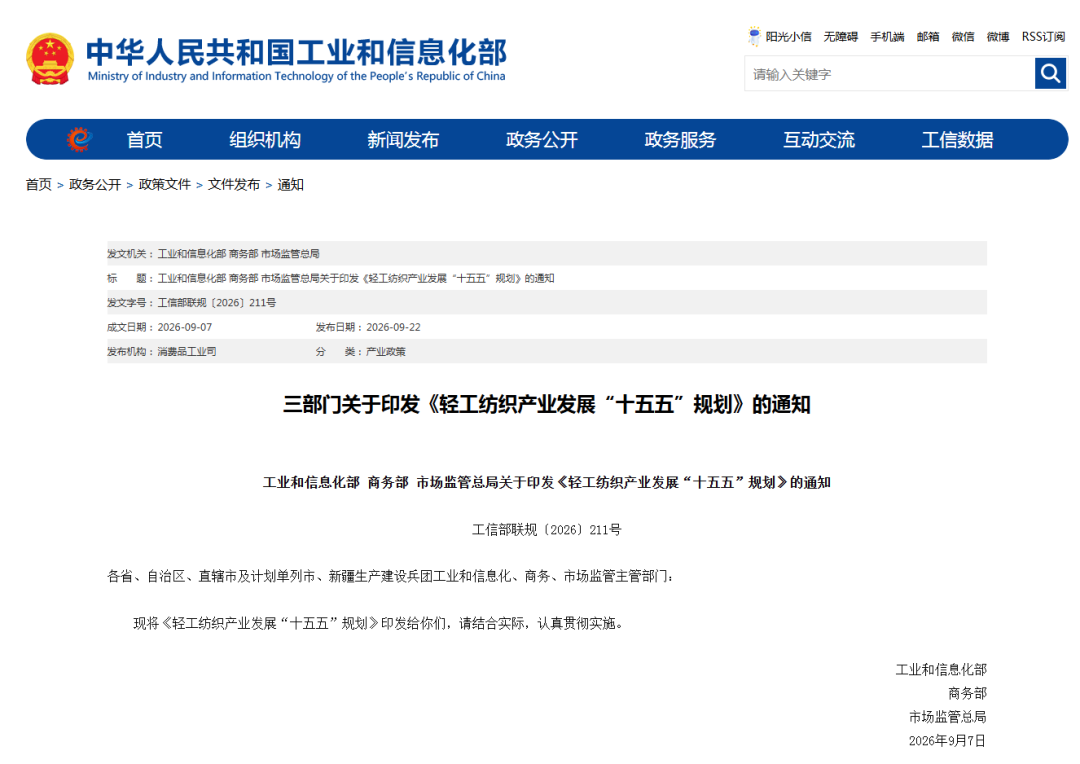The image size is (1080, 764).
Task: Open 政务服务 navigation item
Action: pyautogui.click(x=680, y=140)
